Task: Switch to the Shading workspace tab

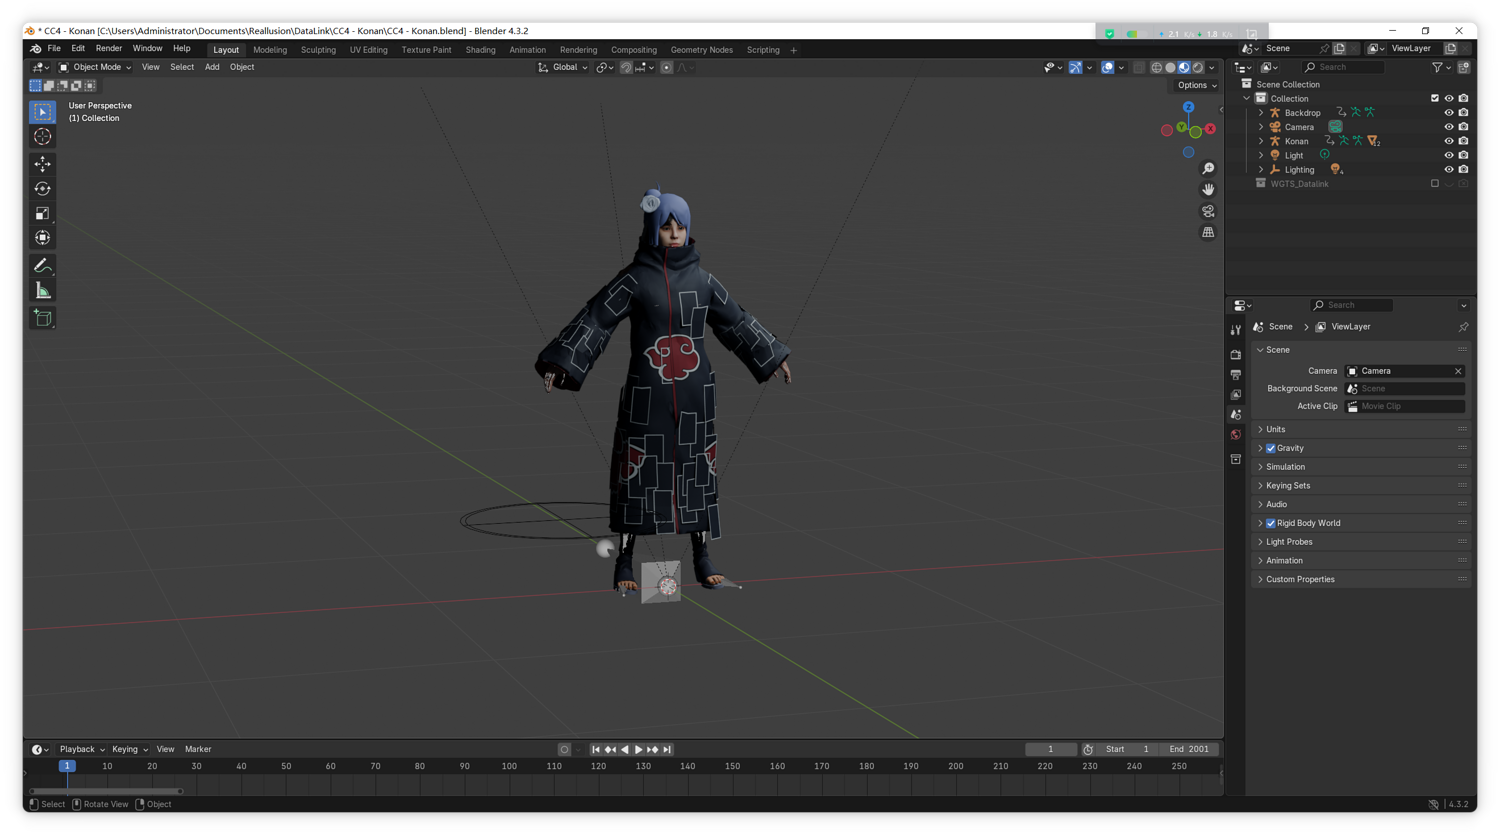Action: (x=480, y=50)
